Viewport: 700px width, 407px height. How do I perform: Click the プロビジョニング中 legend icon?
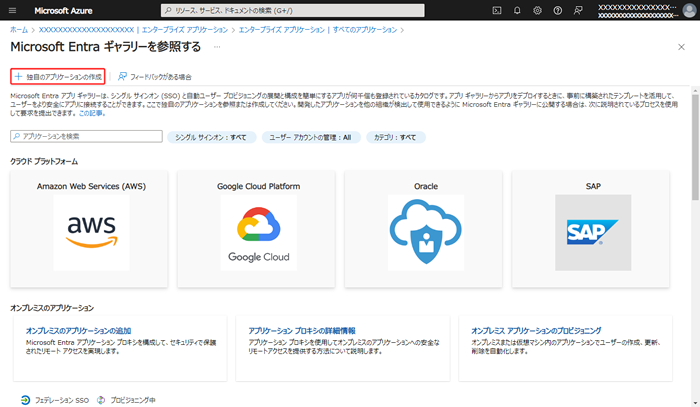[101, 400]
